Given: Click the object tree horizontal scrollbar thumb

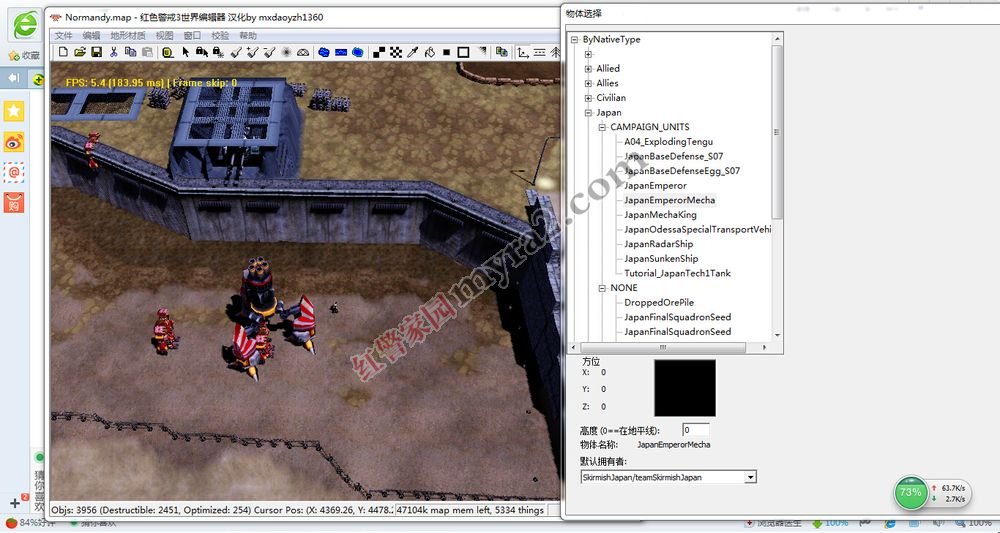Looking at the screenshot, I should click(662, 347).
